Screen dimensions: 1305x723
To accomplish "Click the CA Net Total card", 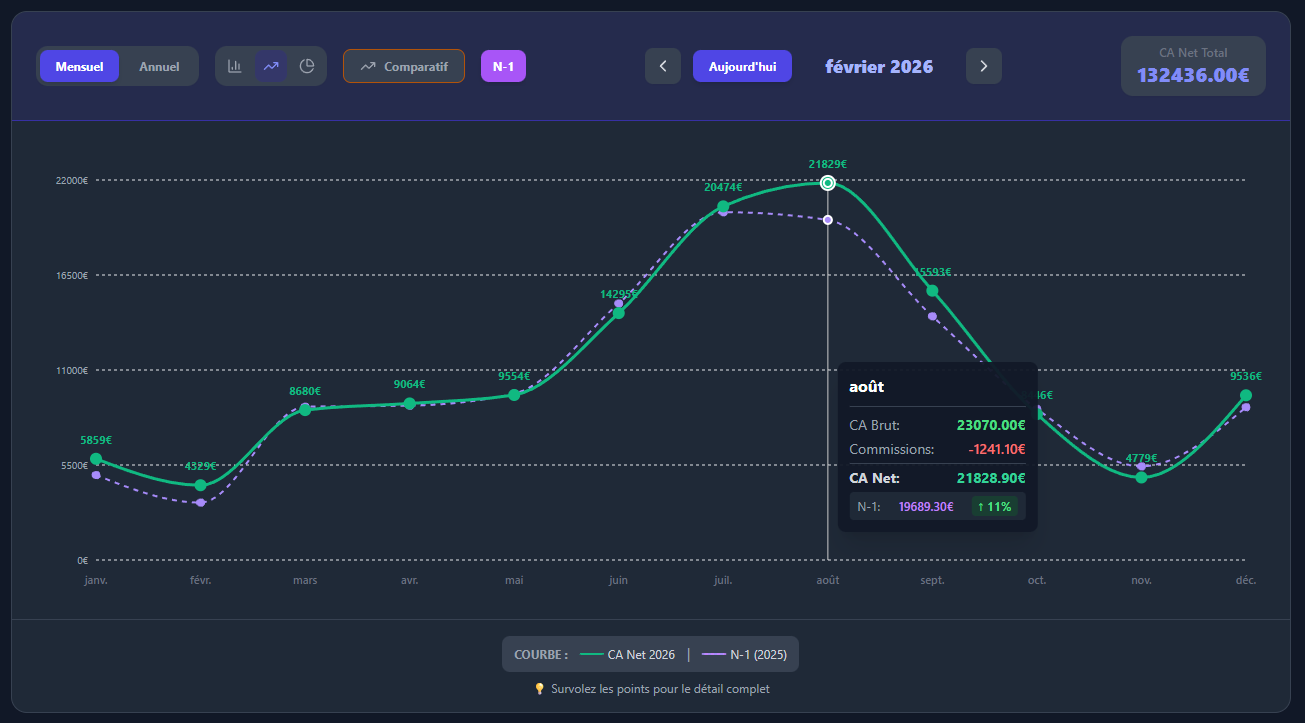I will pyautogui.click(x=1192, y=66).
